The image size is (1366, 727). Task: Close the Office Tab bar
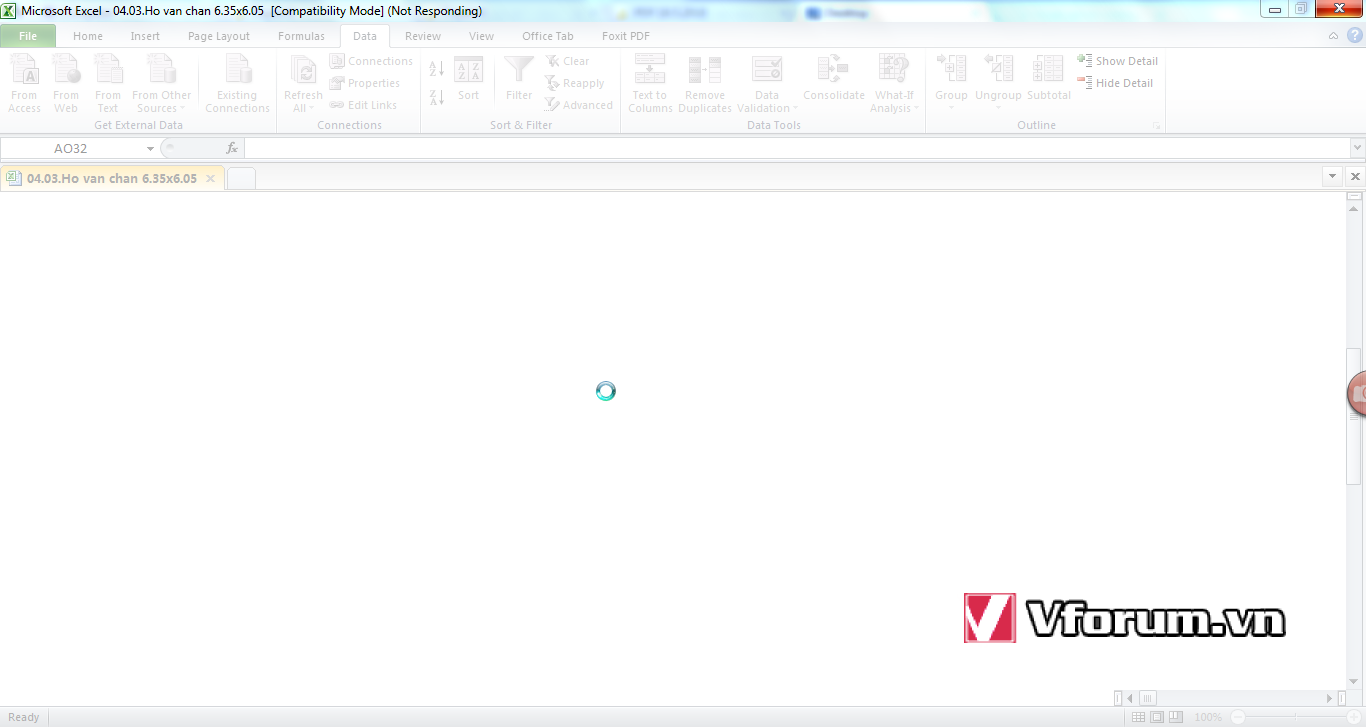1356,176
